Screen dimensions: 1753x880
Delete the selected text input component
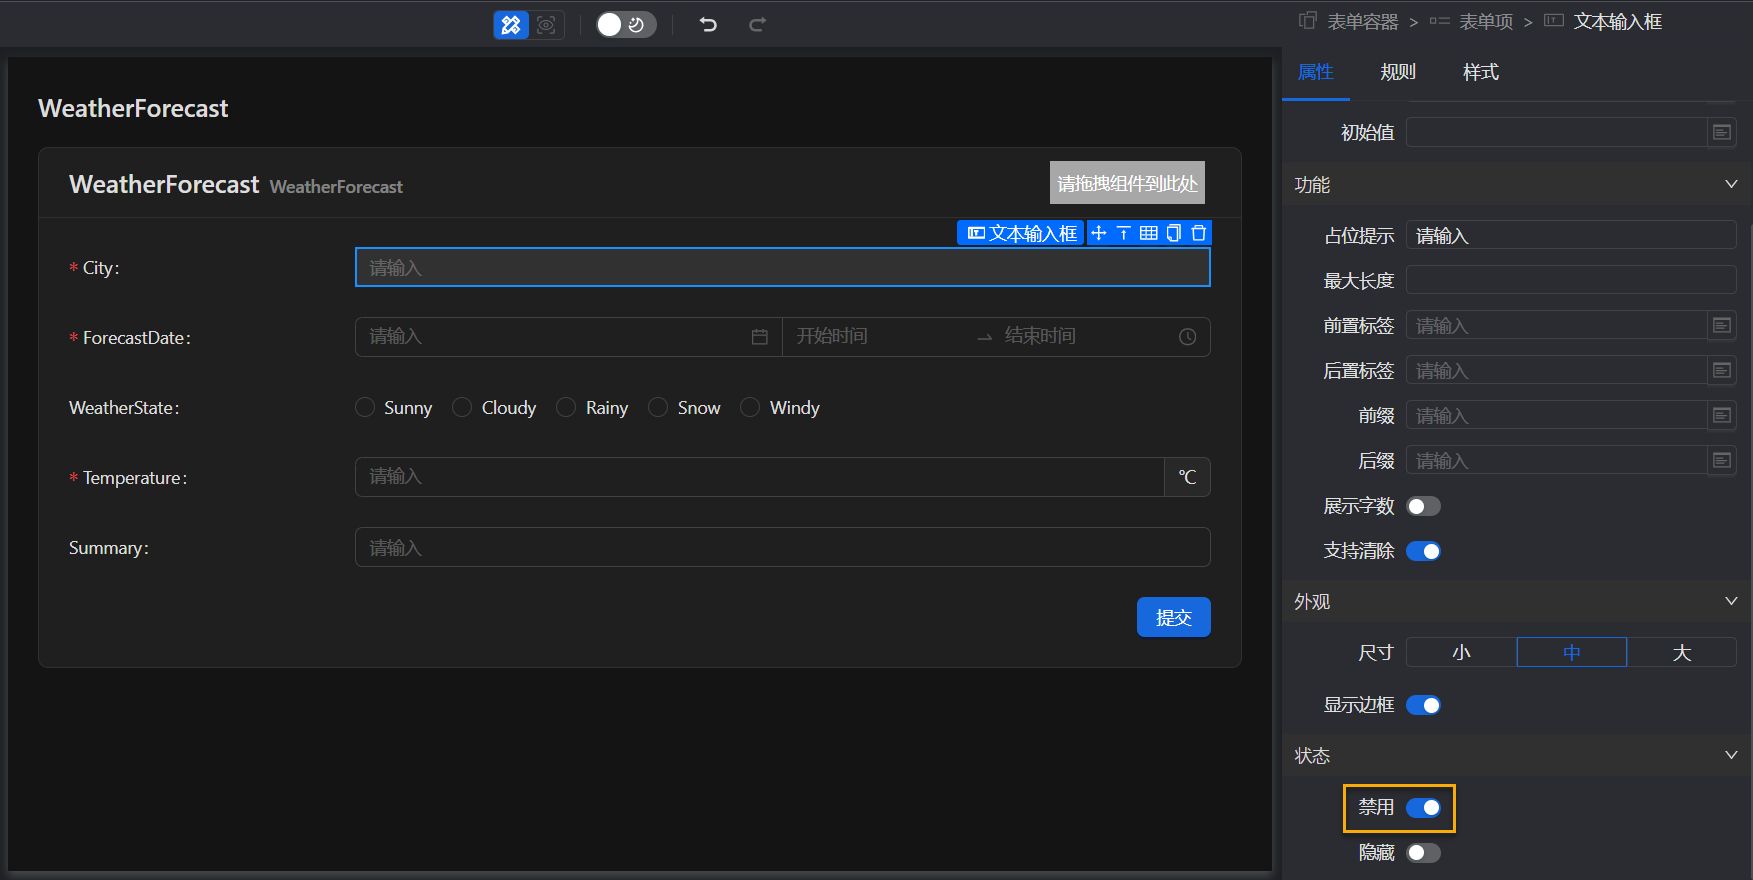tap(1199, 233)
